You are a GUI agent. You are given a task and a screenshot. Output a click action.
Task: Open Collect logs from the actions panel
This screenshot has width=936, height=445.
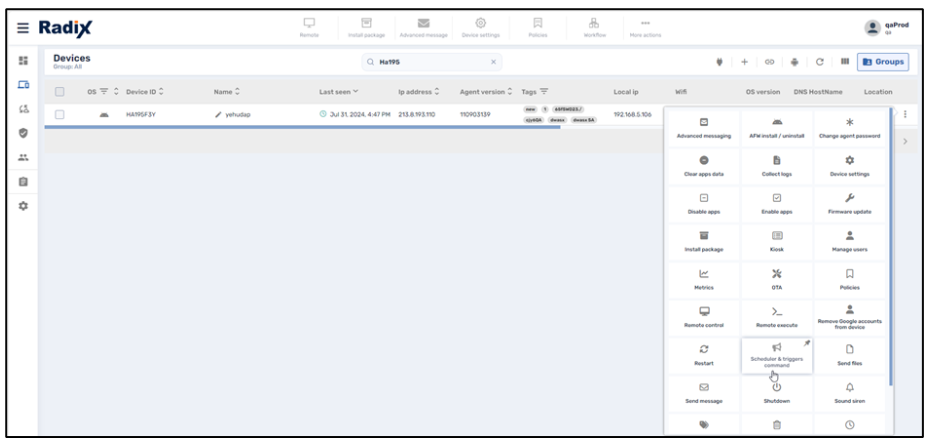[777, 165]
